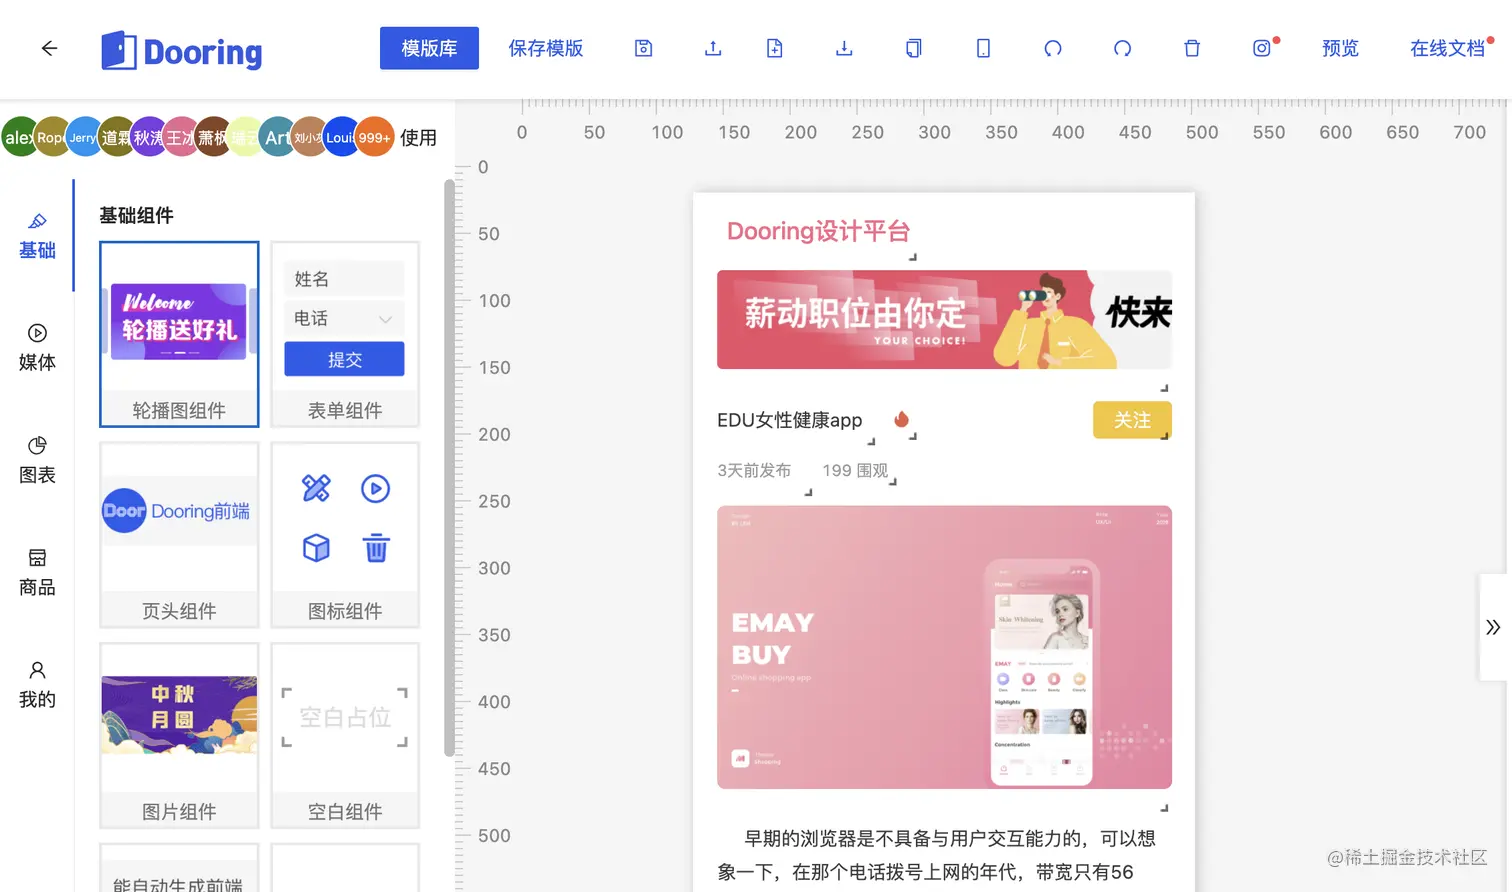The height and width of the screenshot is (892, 1512).
Task: Click the redo arrow icon
Action: pyautogui.click(x=1123, y=48)
